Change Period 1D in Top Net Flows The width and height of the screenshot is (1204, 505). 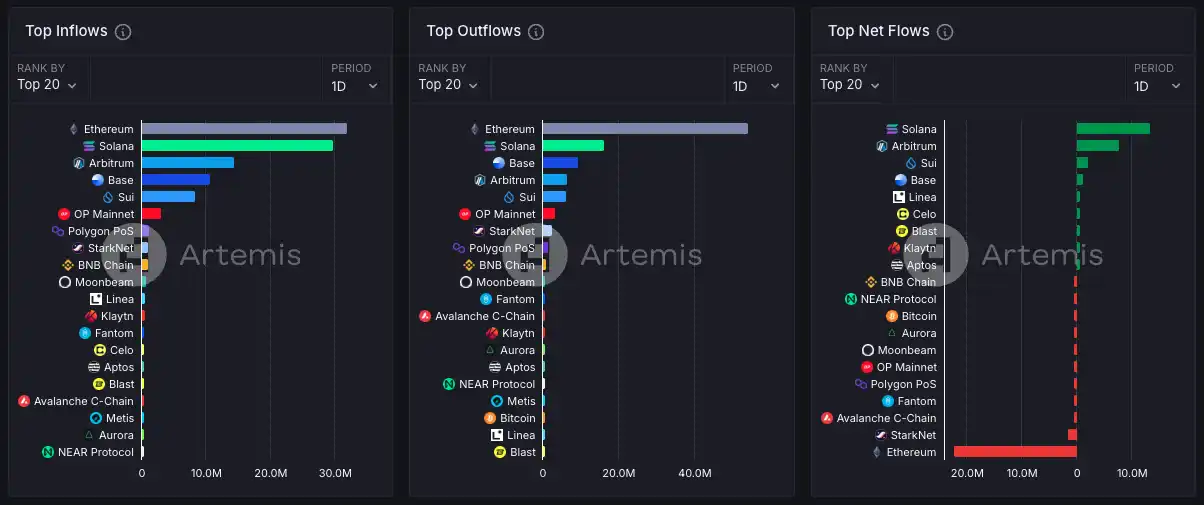1157,86
